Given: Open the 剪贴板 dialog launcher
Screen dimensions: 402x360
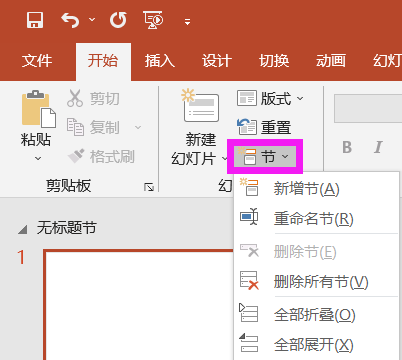Looking at the screenshot, I should click(x=149, y=187).
